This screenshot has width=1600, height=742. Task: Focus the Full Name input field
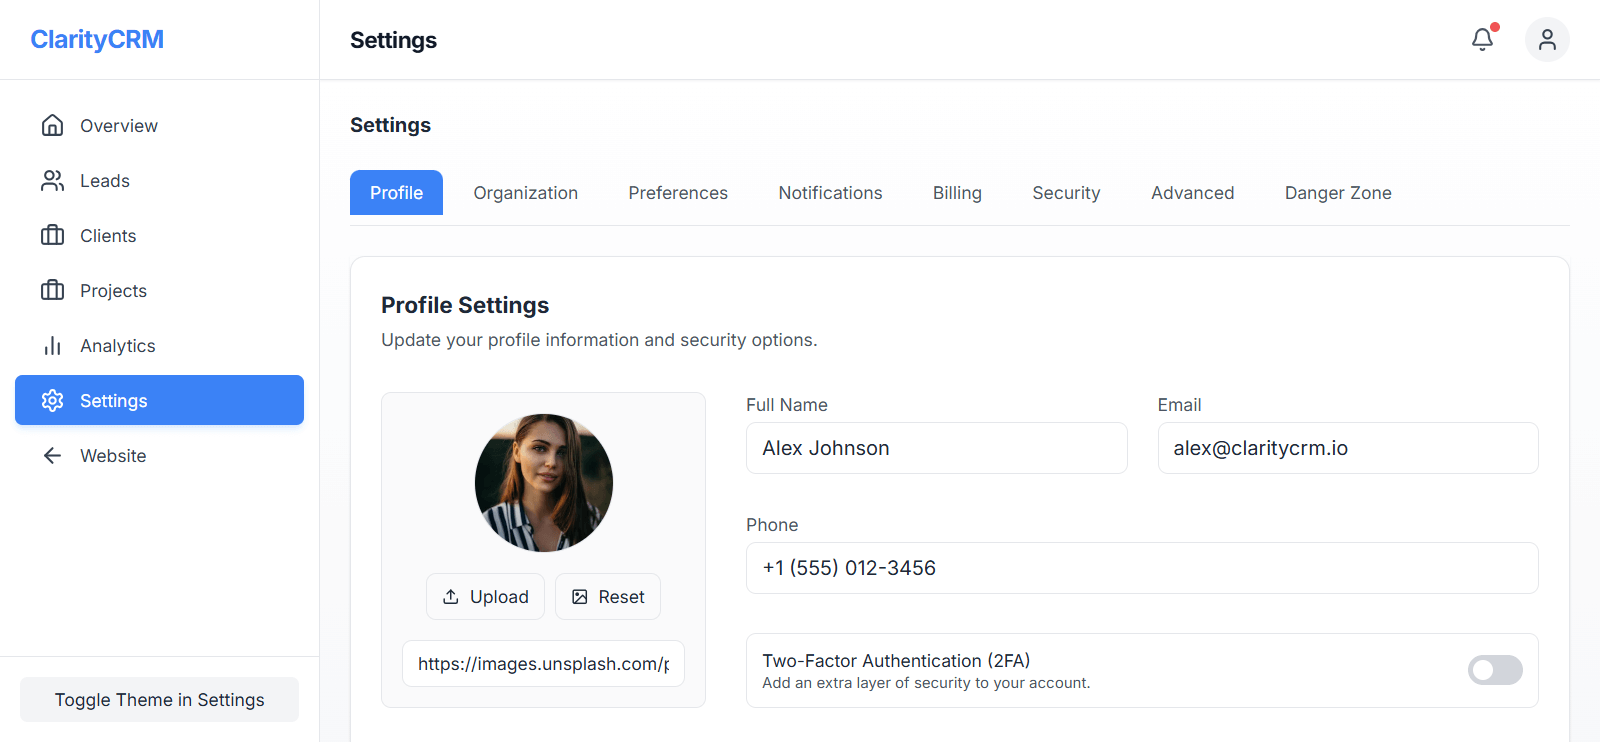tap(936, 448)
